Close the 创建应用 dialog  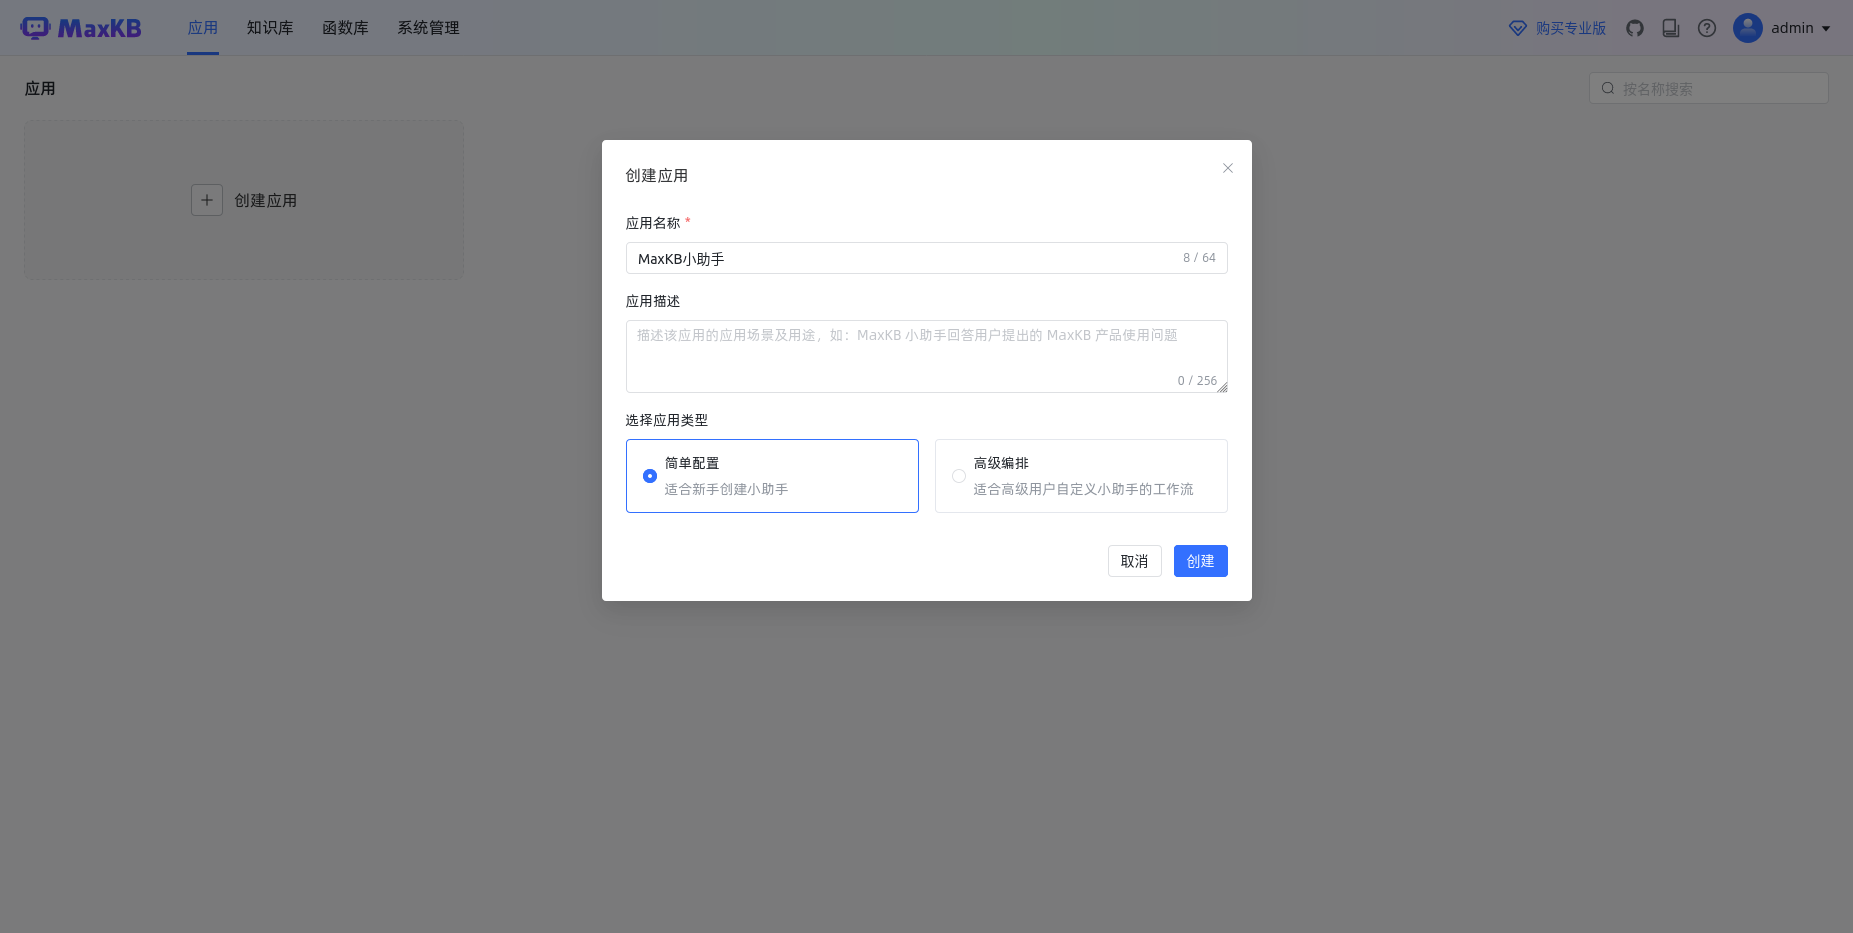pyautogui.click(x=1228, y=168)
